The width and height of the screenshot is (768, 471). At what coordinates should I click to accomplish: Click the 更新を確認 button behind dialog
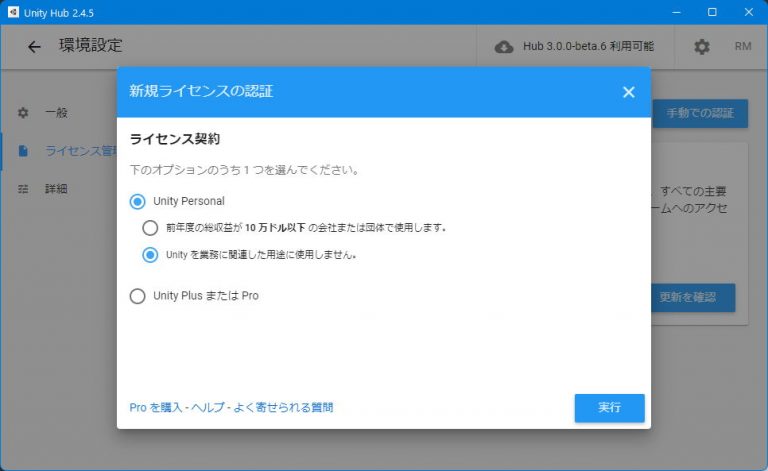(x=693, y=297)
